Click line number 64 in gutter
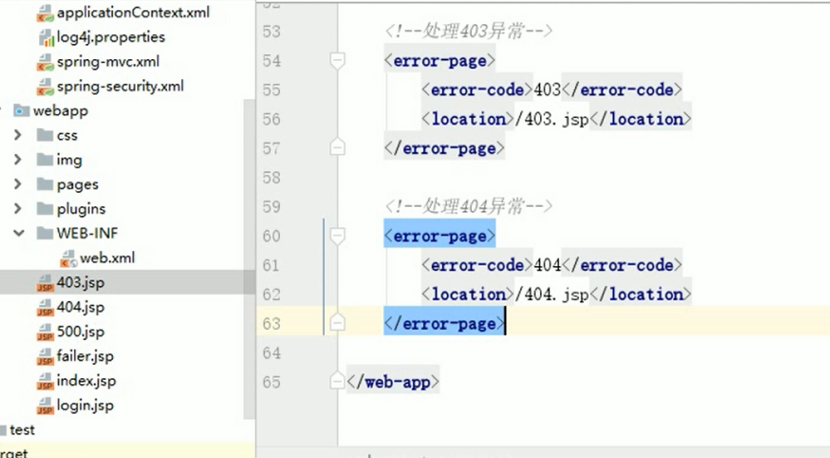830x458 pixels. point(271,353)
